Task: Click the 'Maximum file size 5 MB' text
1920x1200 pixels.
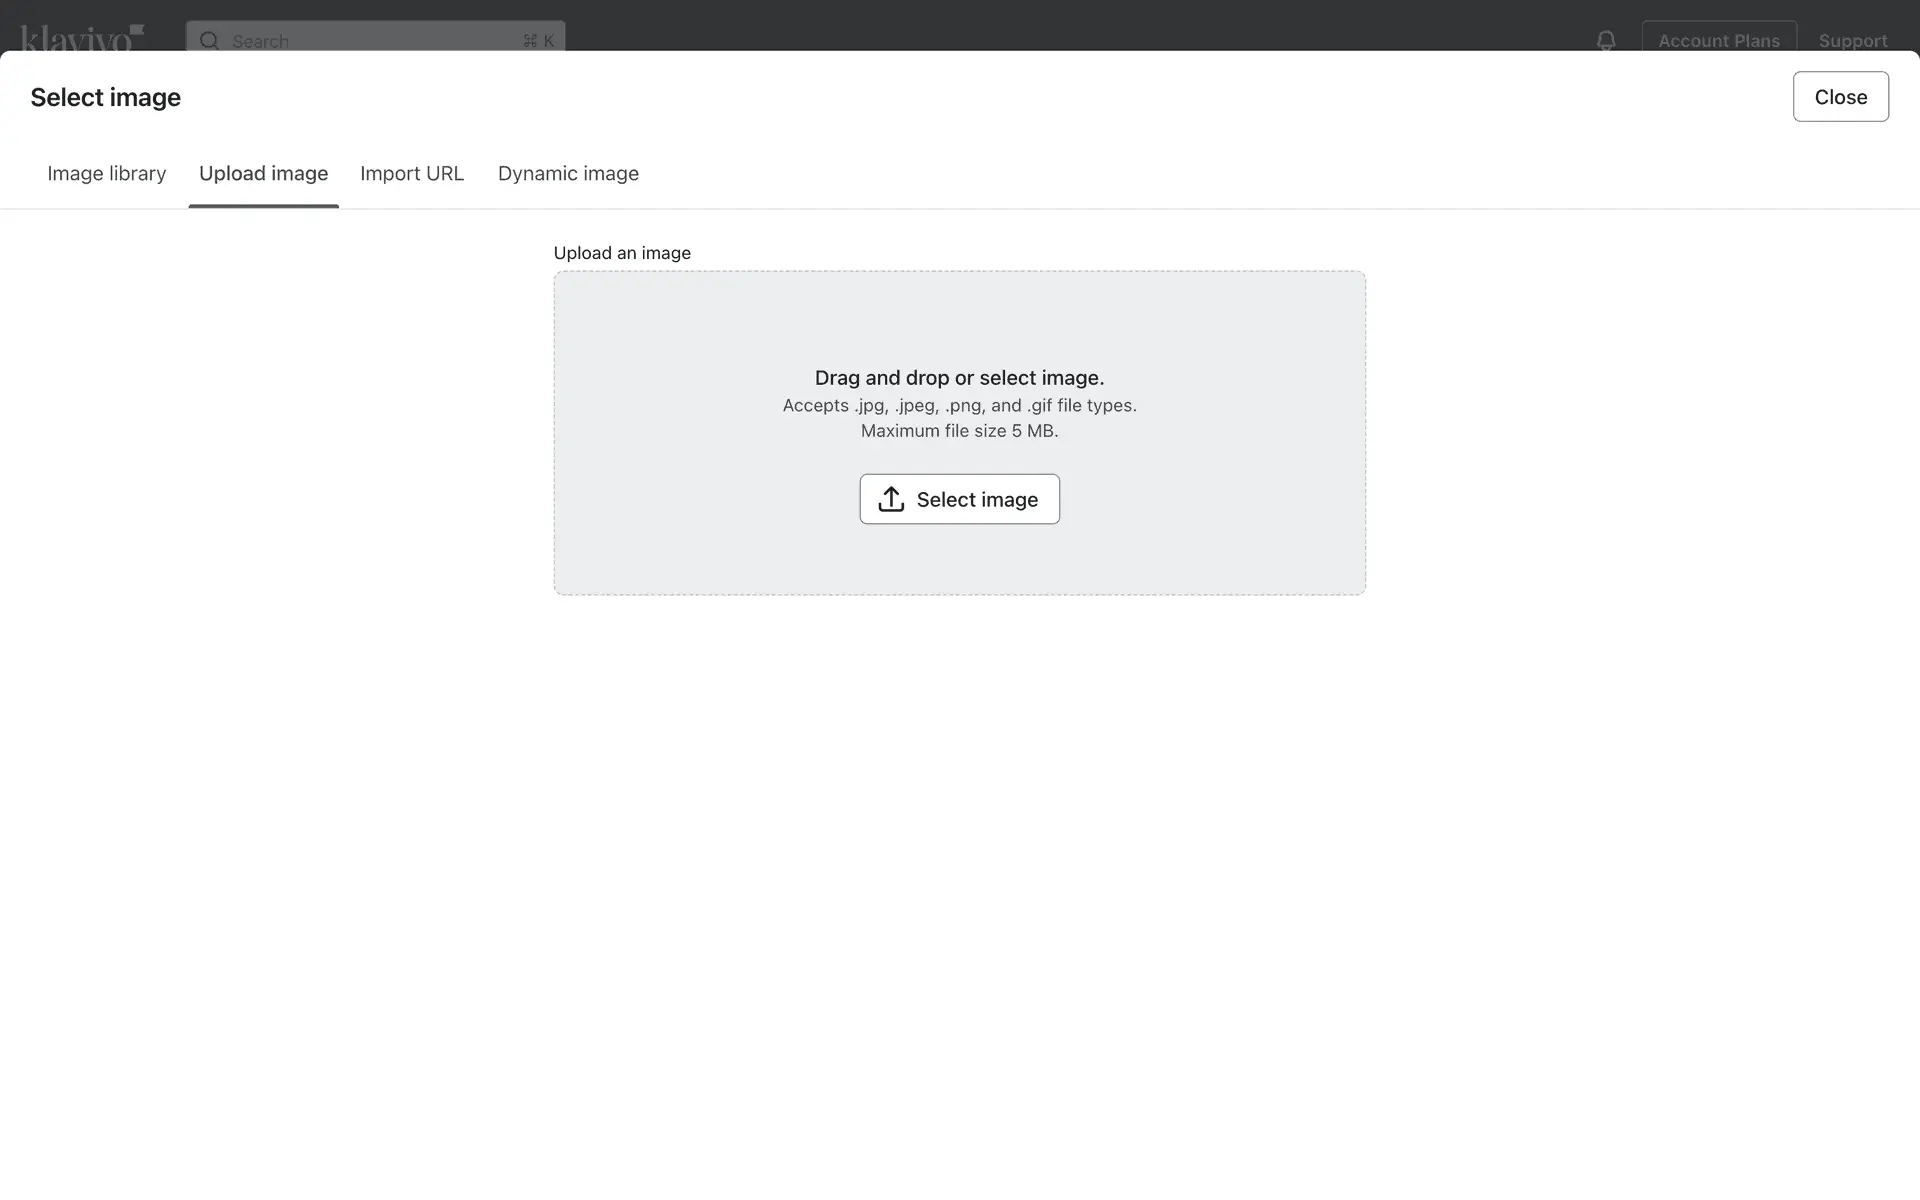Action: (x=959, y=431)
